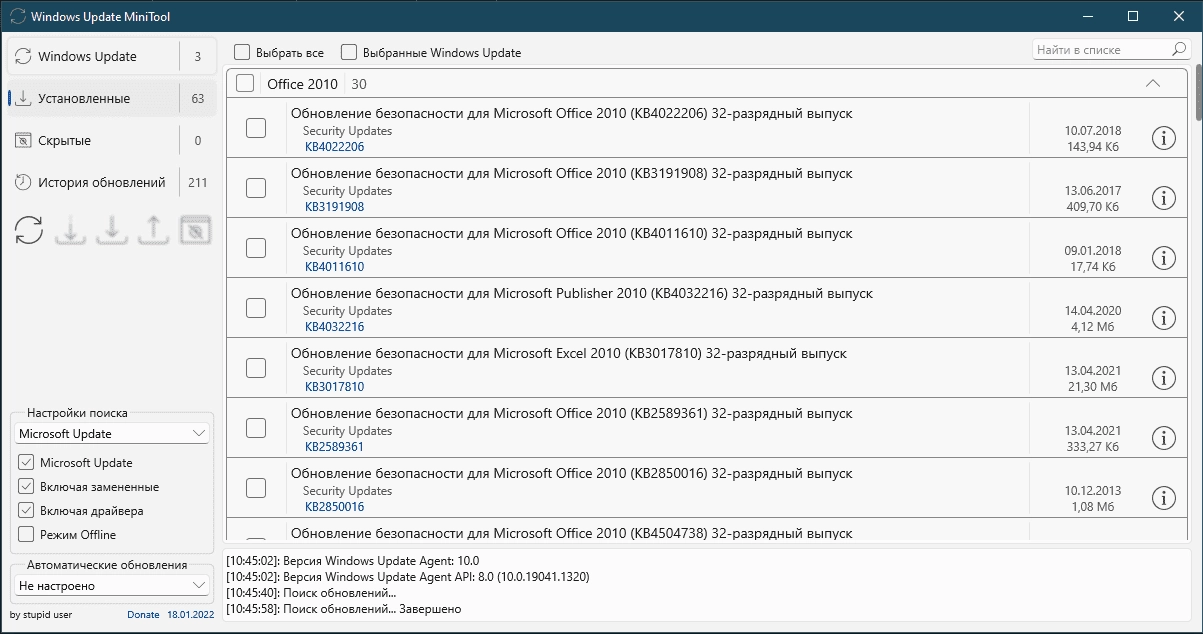The height and width of the screenshot is (634, 1203).
Task: Enable Режим Offline checkbox
Action: pos(26,535)
